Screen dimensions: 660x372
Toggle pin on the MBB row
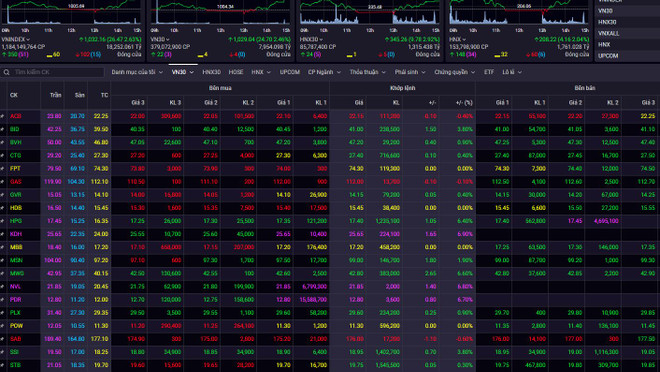point(3,247)
